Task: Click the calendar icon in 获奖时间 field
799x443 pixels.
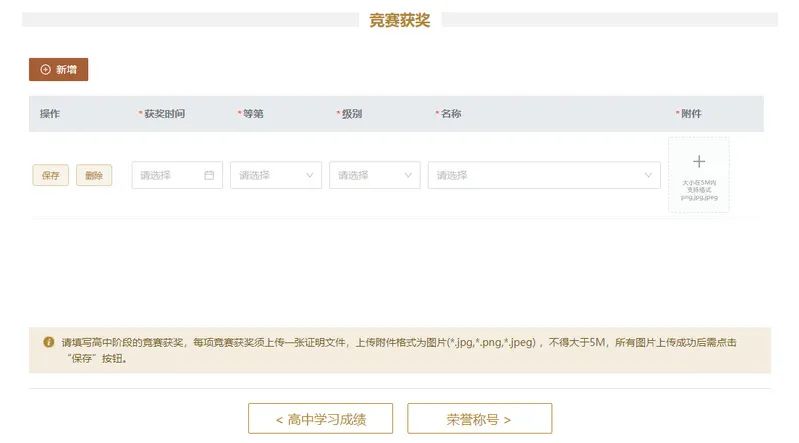Action: (209, 175)
